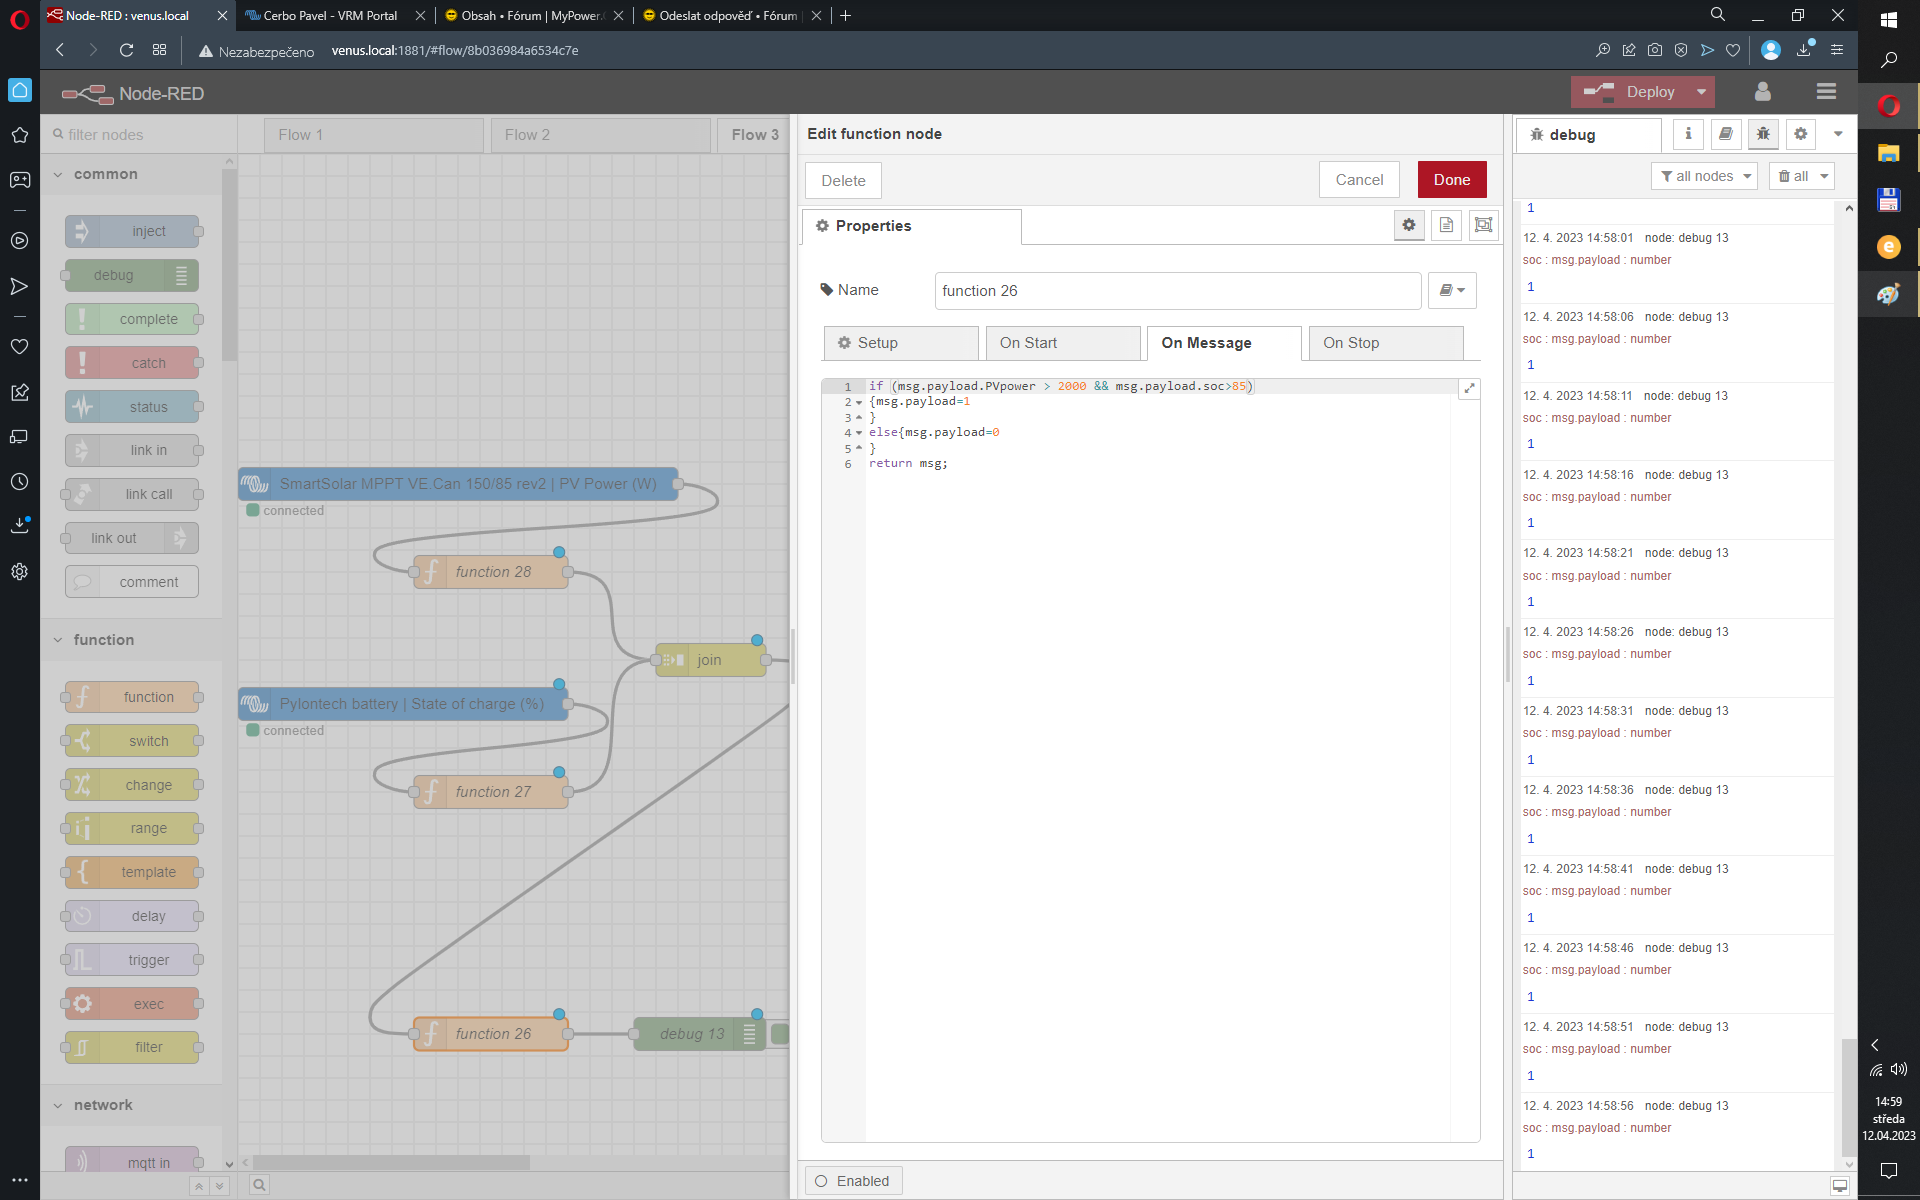Click workspace horizontal scrollbar
The height and width of the screenshot is (1200, 1920).
[391, 1162]
